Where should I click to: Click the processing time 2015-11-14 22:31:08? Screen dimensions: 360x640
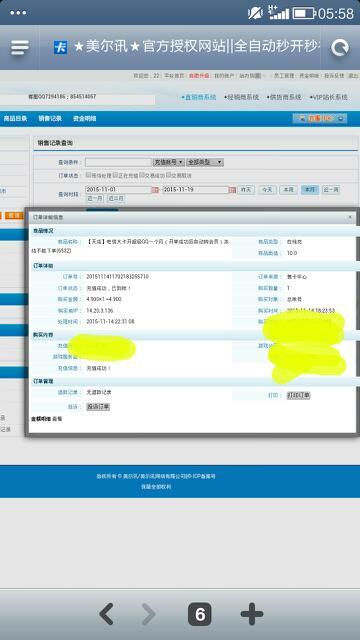pyautogui.click(x=110, y=322)
